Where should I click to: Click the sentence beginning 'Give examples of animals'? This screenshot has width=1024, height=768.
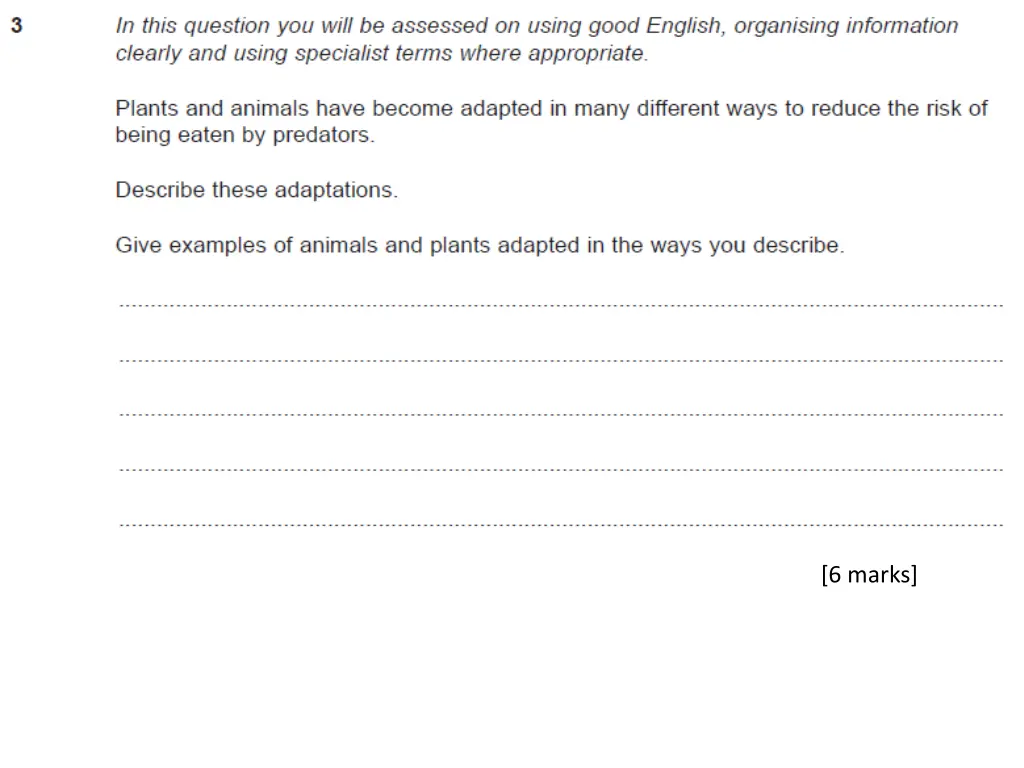480,246
